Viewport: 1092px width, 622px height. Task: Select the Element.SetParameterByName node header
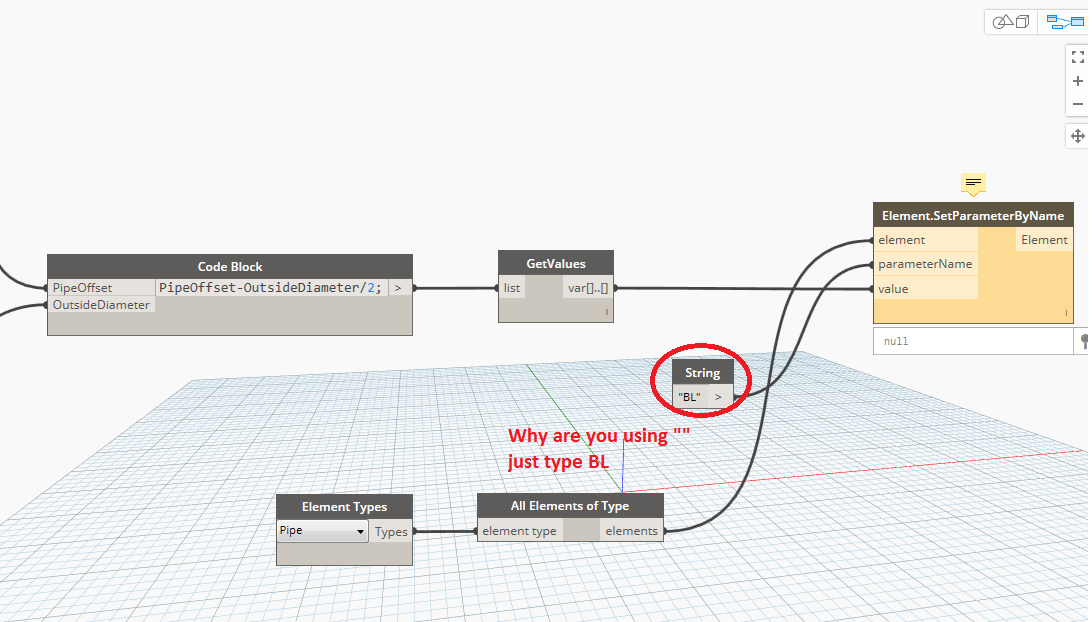tap(973, 216)
